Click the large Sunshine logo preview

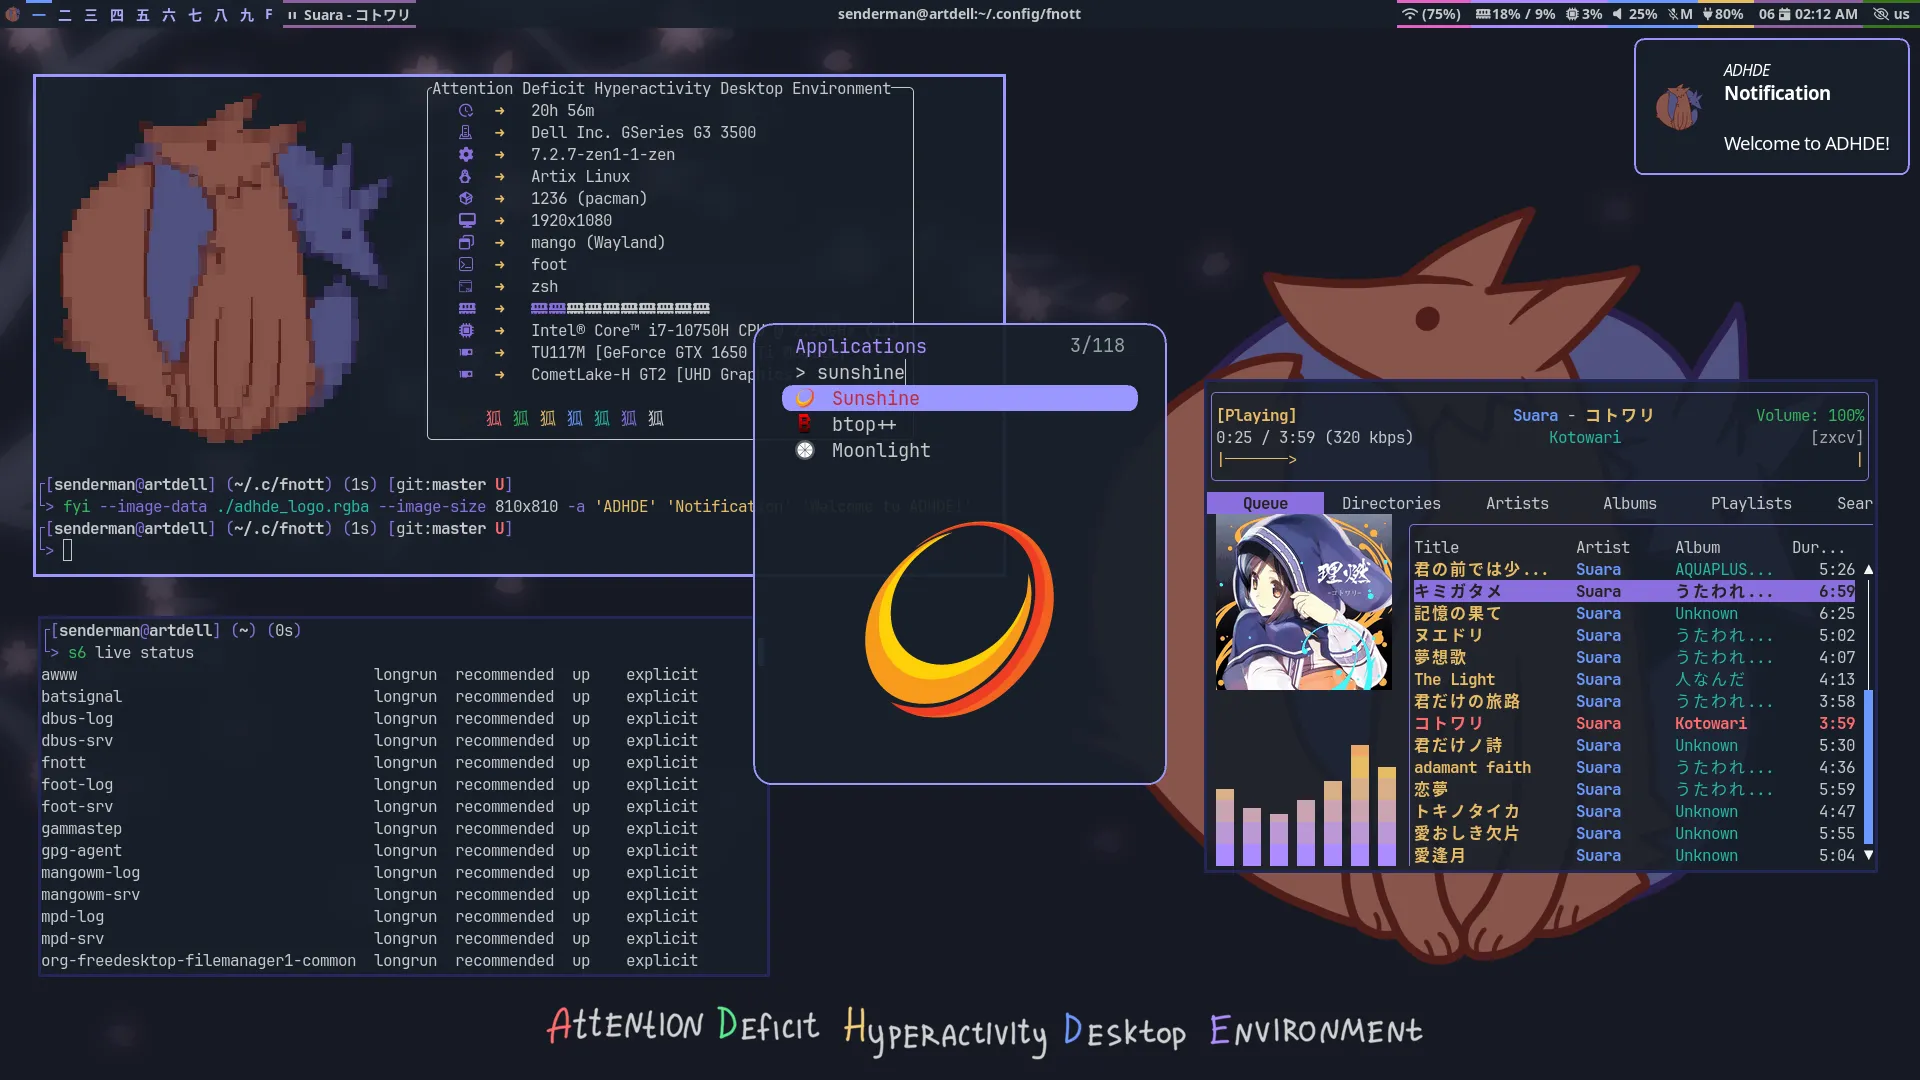(x=960, y=619)
